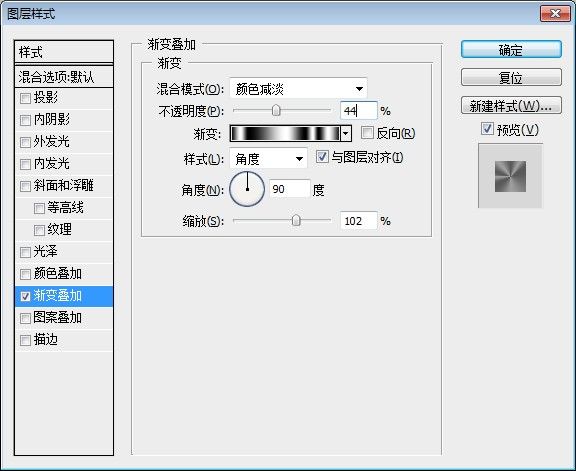
Task: Tick the 内发光 inner glow checkbox
Action: 25,165
